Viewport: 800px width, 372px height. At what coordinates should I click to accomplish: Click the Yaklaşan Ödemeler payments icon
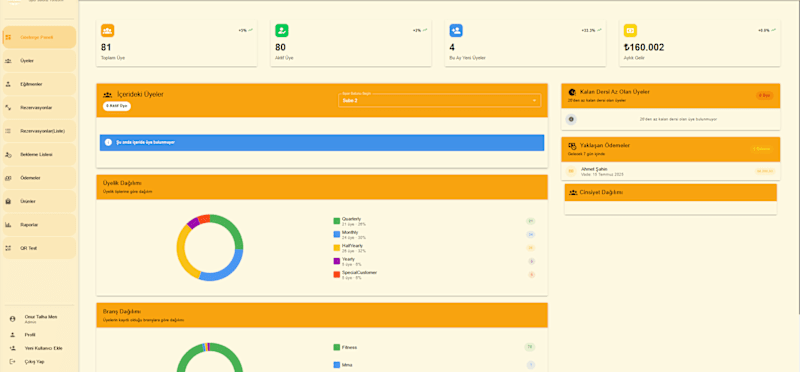tap(572, 145)
